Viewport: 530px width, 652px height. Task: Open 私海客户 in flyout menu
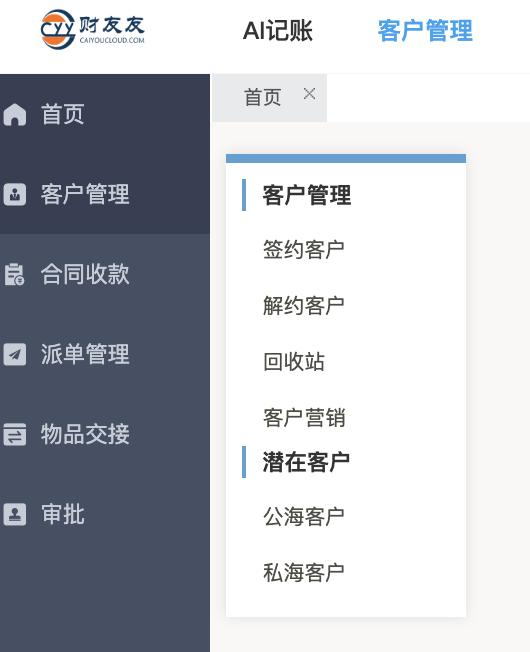304,573
